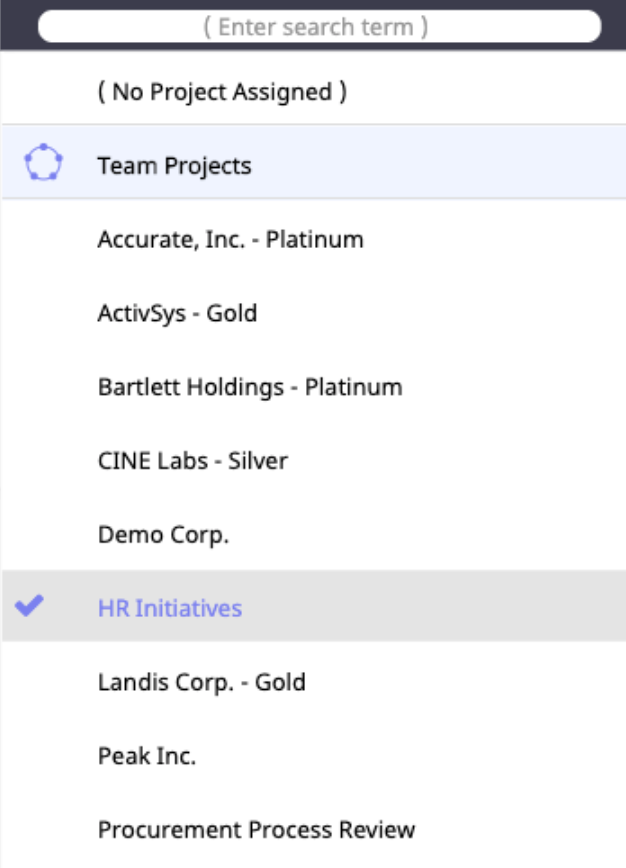
Task: Click the checkmark beside HR Initiatives
Action: pos(31,606)
